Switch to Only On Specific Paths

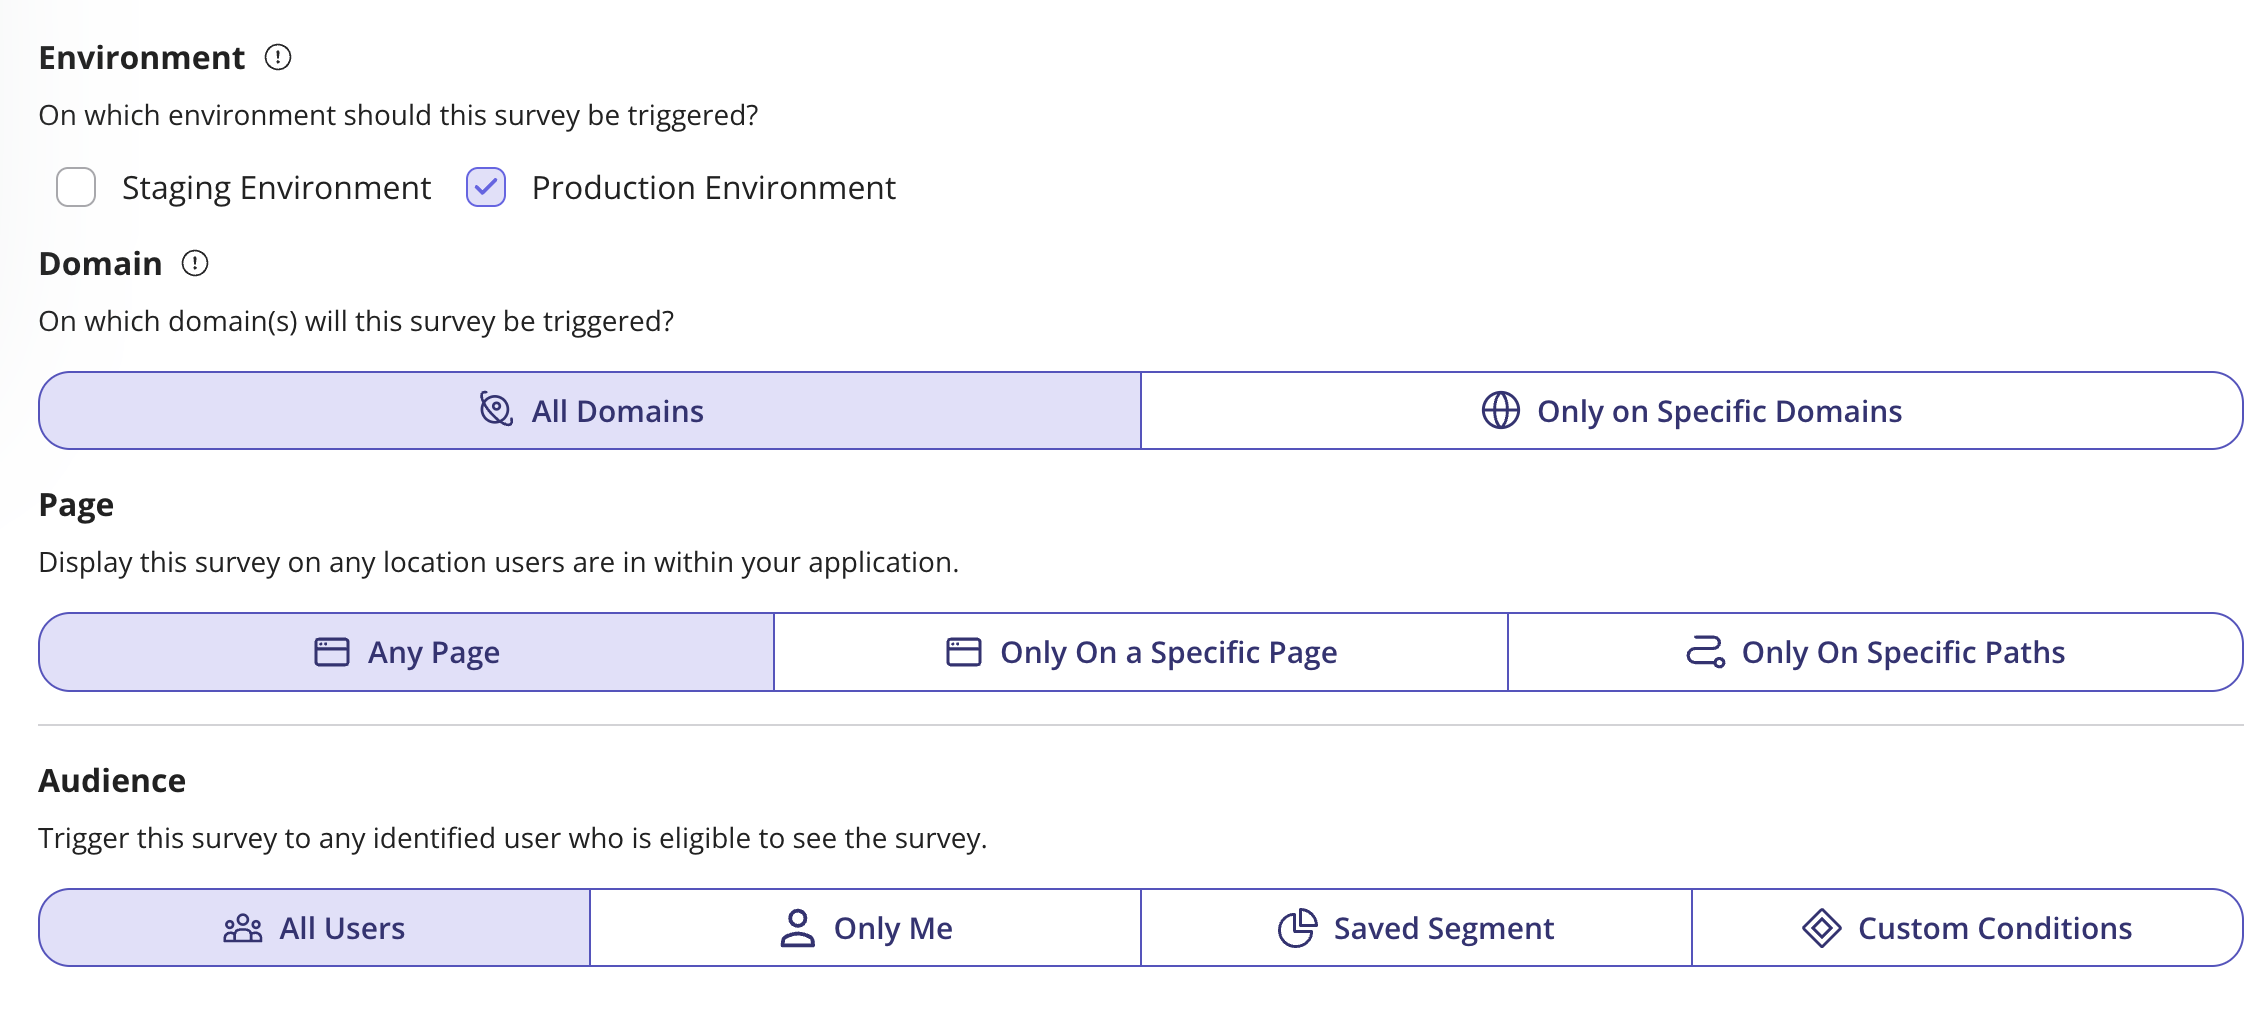[1875, 652]
